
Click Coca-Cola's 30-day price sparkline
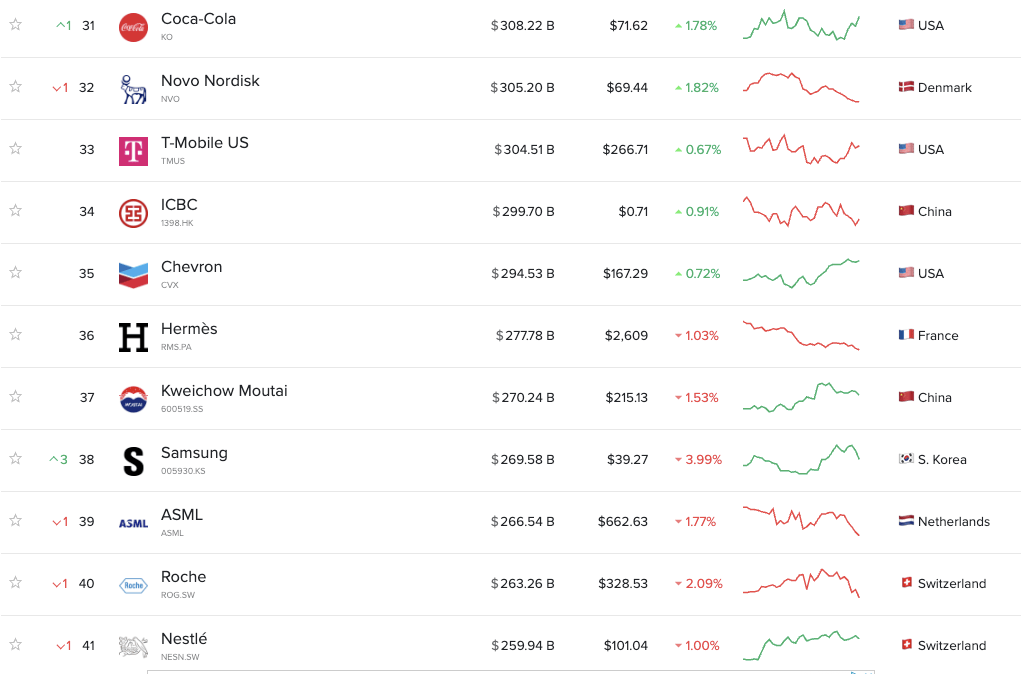[801, 26]
